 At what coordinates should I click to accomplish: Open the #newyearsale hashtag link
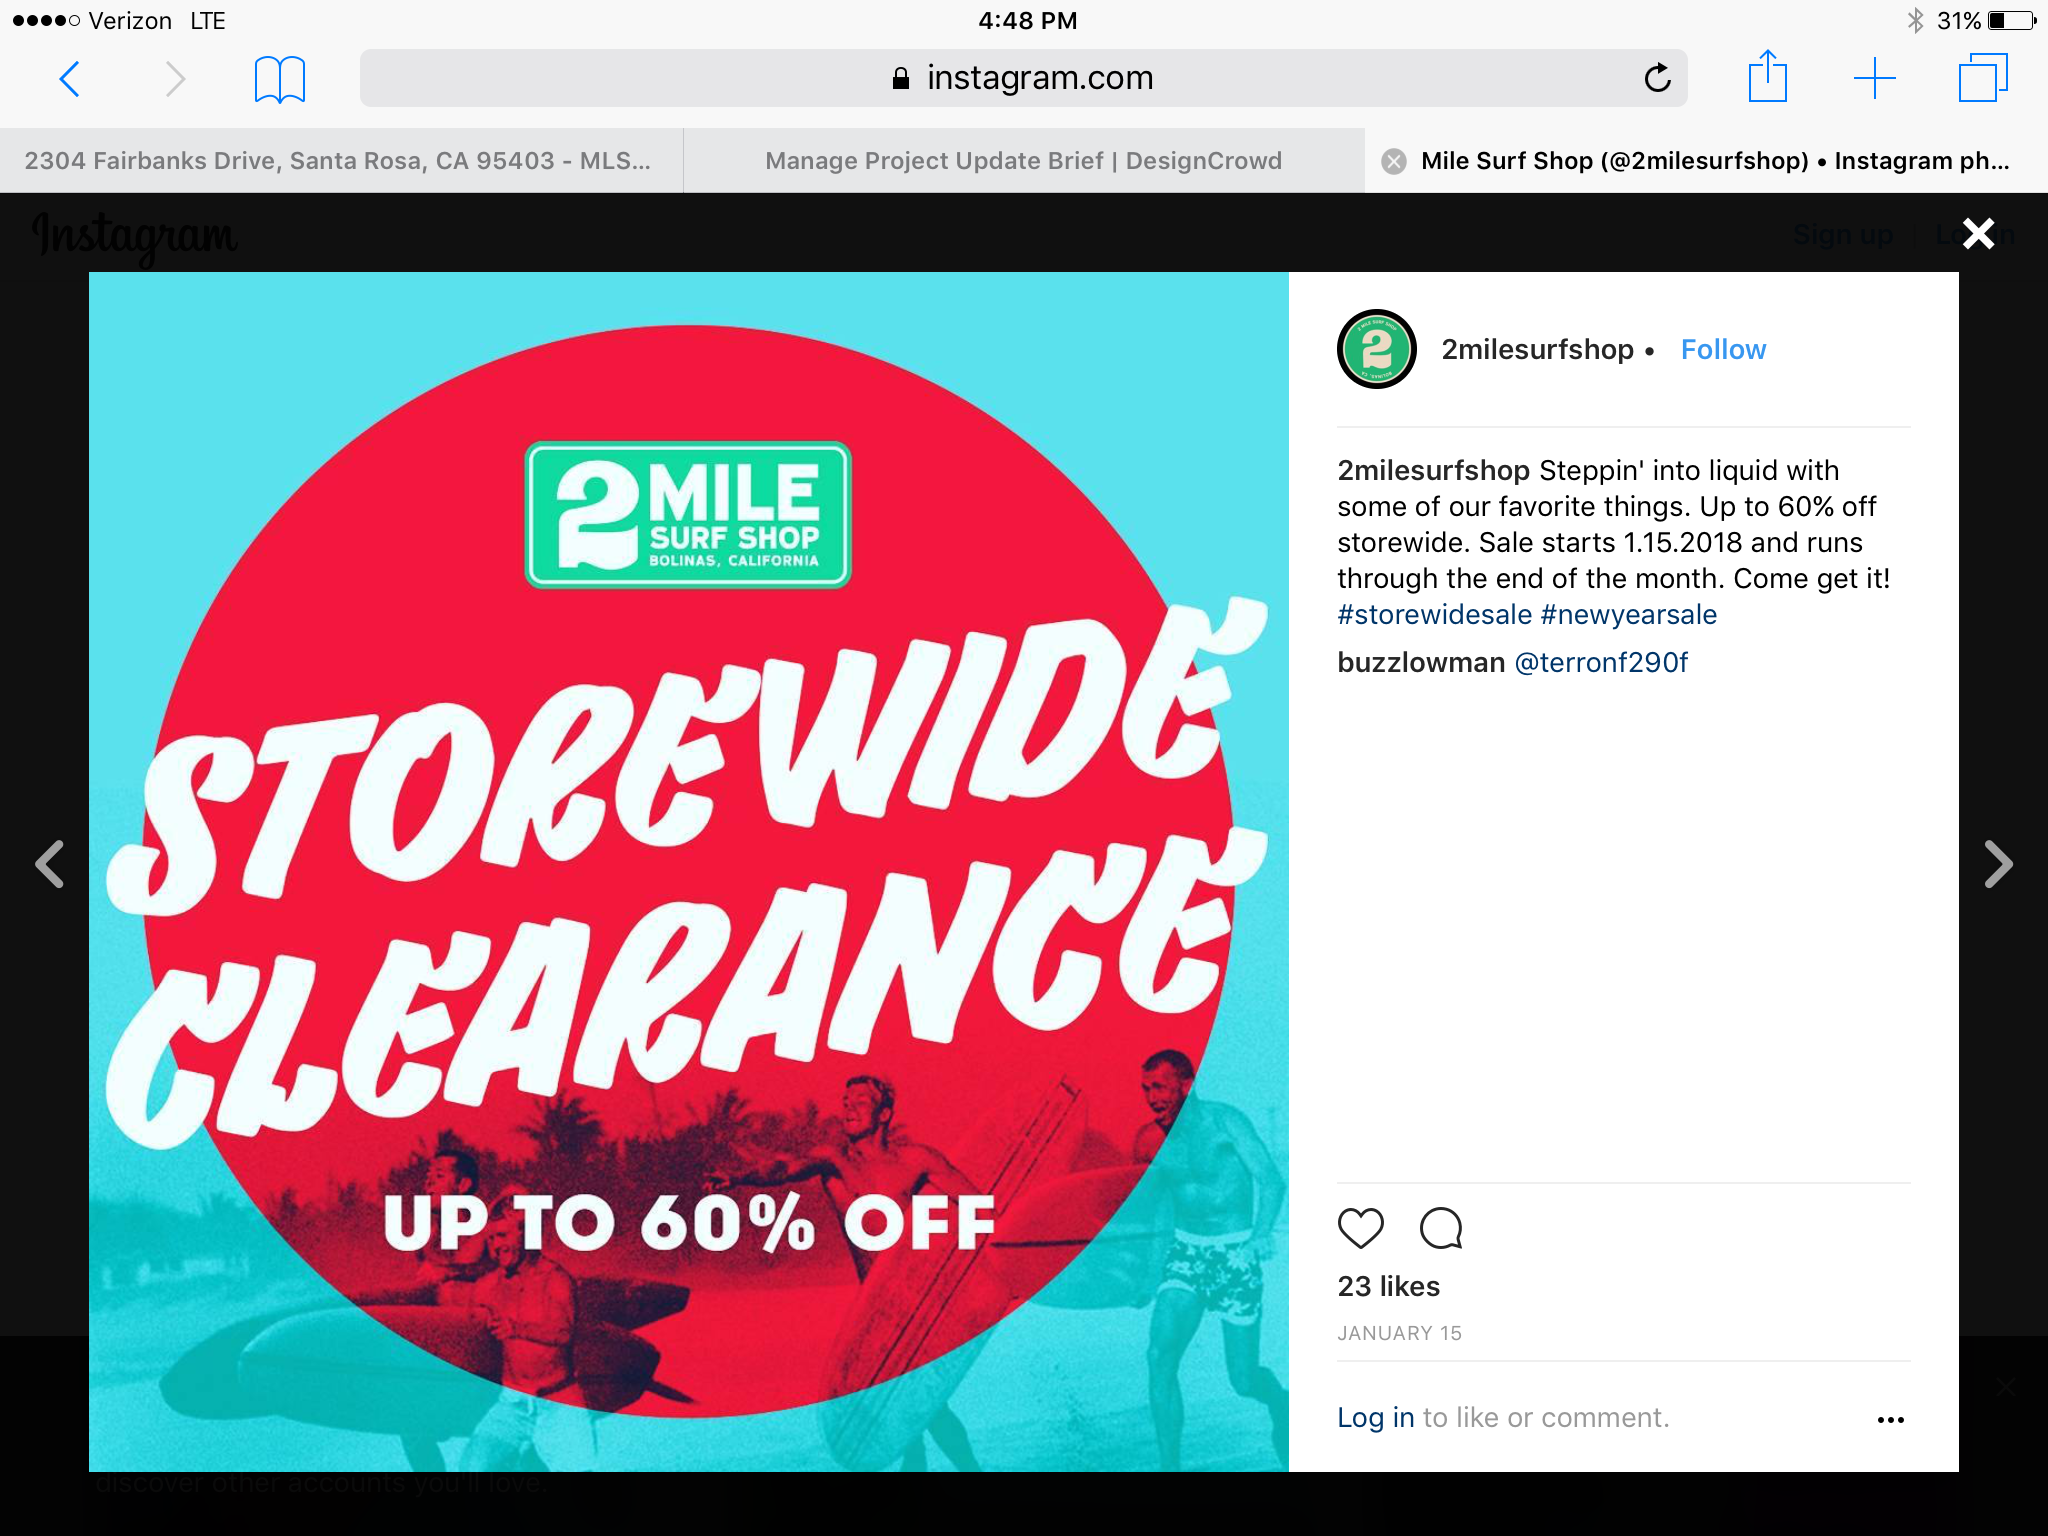tap(1628, 614)
